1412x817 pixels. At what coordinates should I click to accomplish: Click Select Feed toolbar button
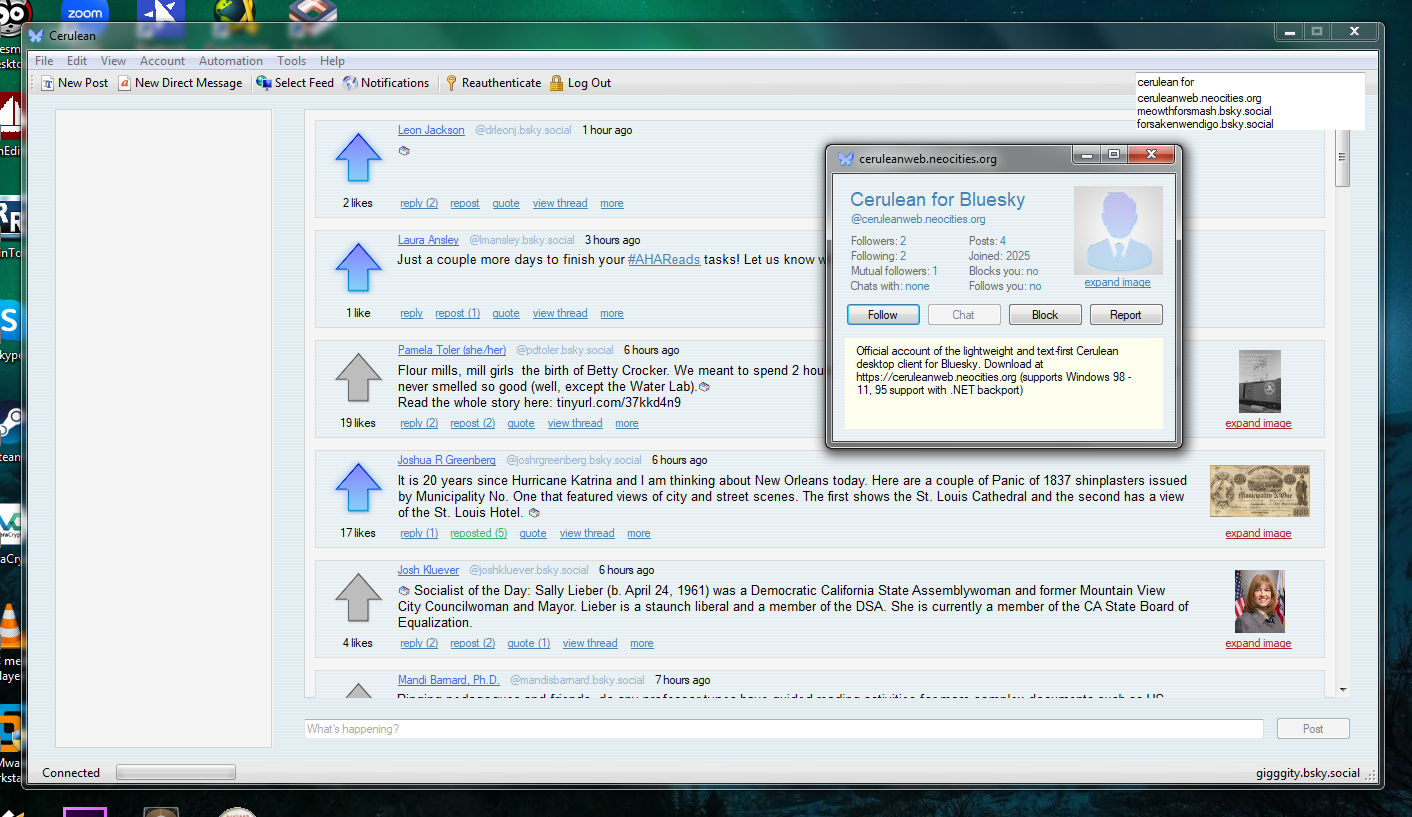tap(295, 83)
